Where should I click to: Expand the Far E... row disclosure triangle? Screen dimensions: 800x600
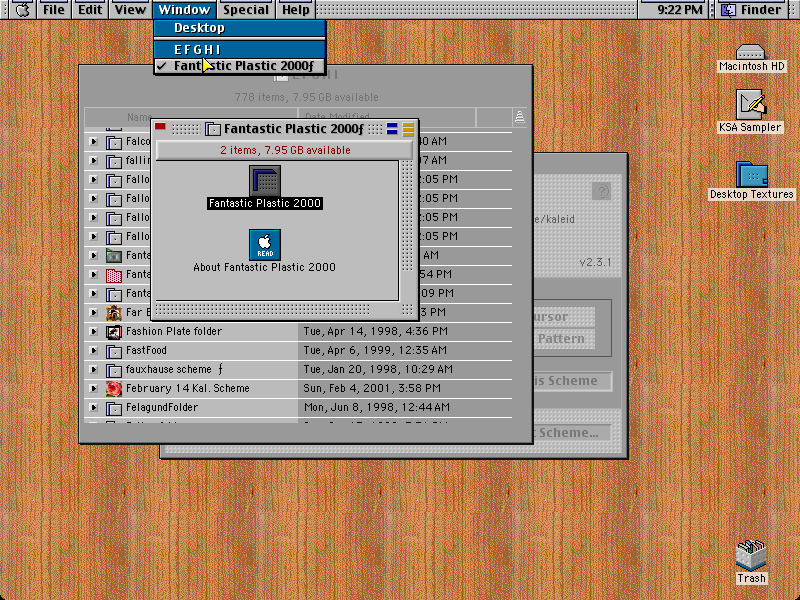[93, 312]
